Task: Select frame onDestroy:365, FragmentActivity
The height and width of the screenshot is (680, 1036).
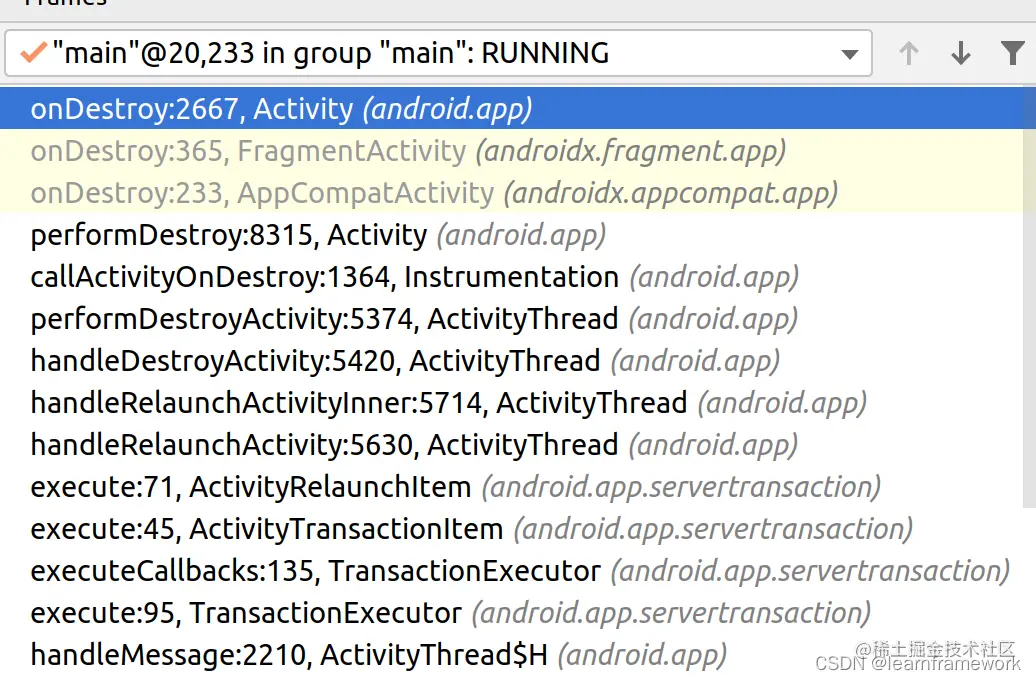Action: click(x=511, y=151)
